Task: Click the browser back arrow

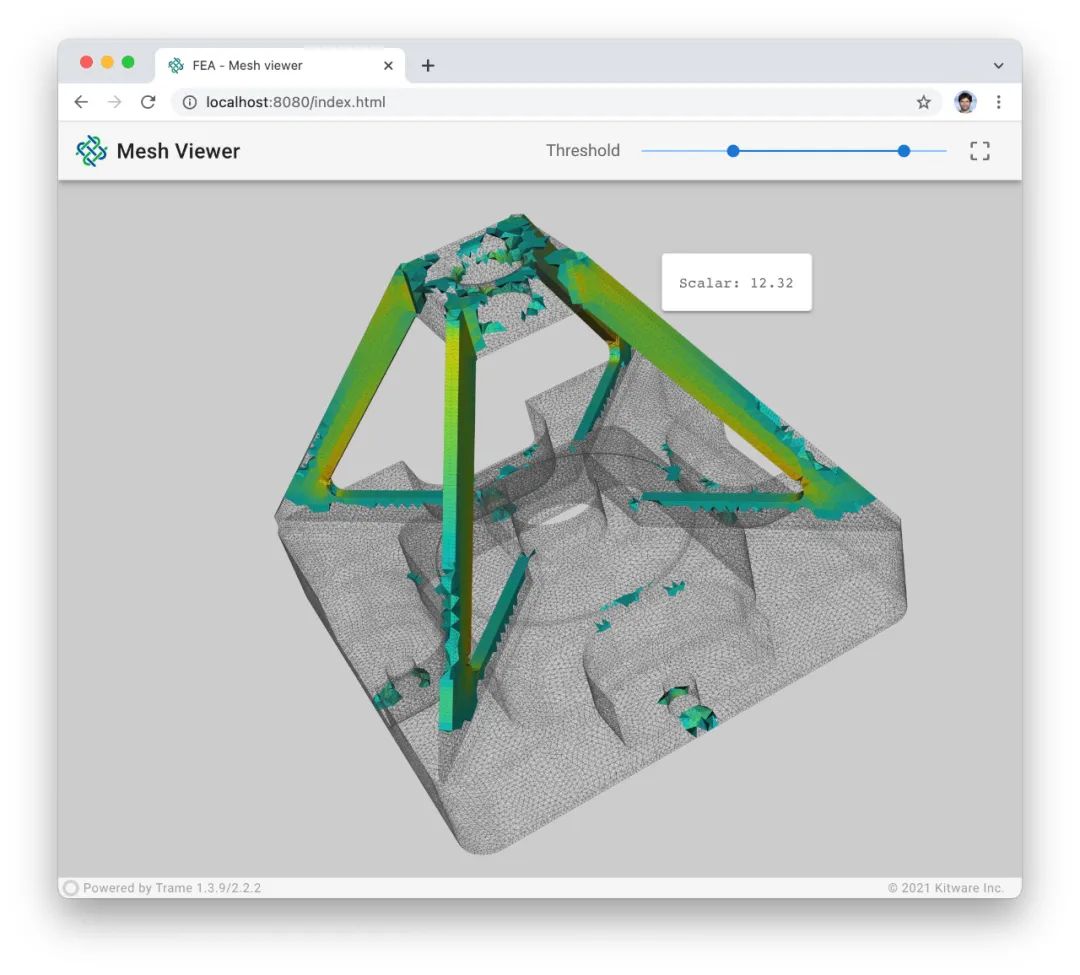Action: [81, 102]
